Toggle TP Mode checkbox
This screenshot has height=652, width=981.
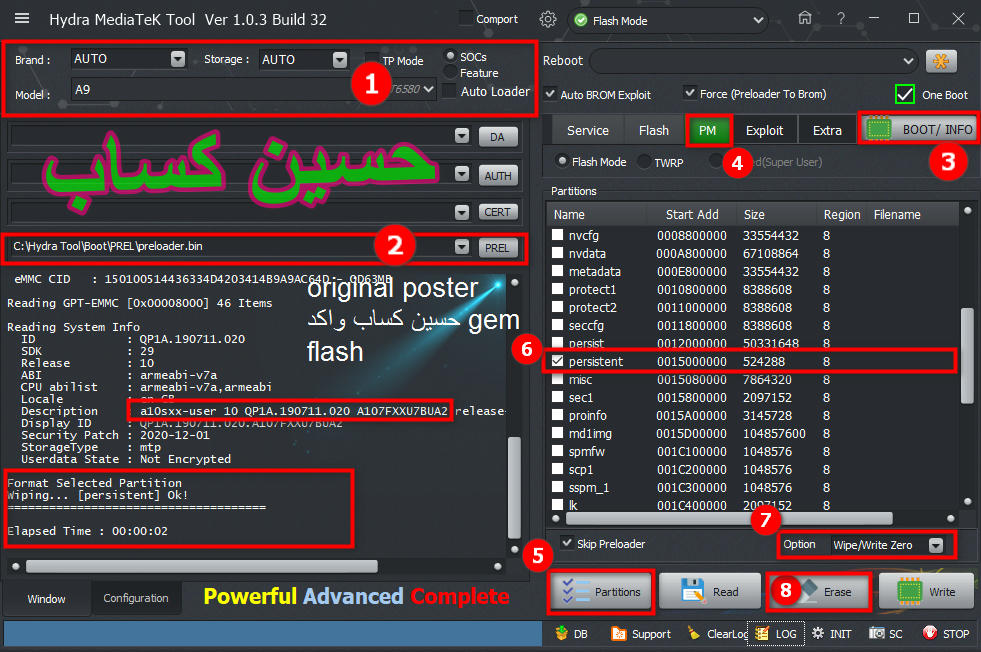372,59
